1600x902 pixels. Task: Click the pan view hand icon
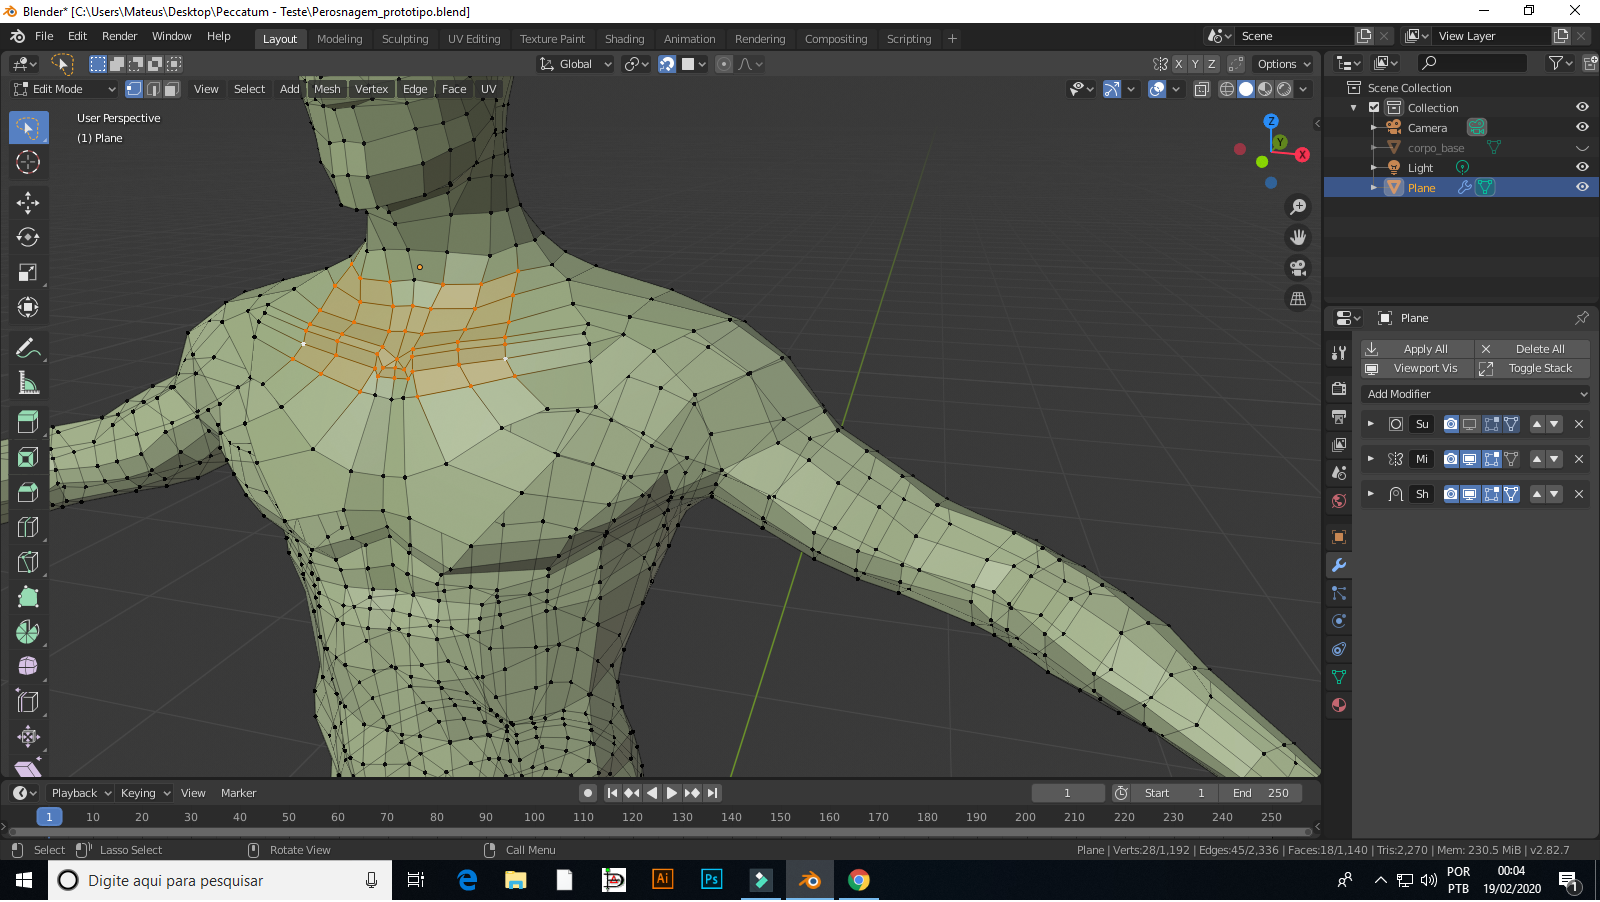(1298, 237)
